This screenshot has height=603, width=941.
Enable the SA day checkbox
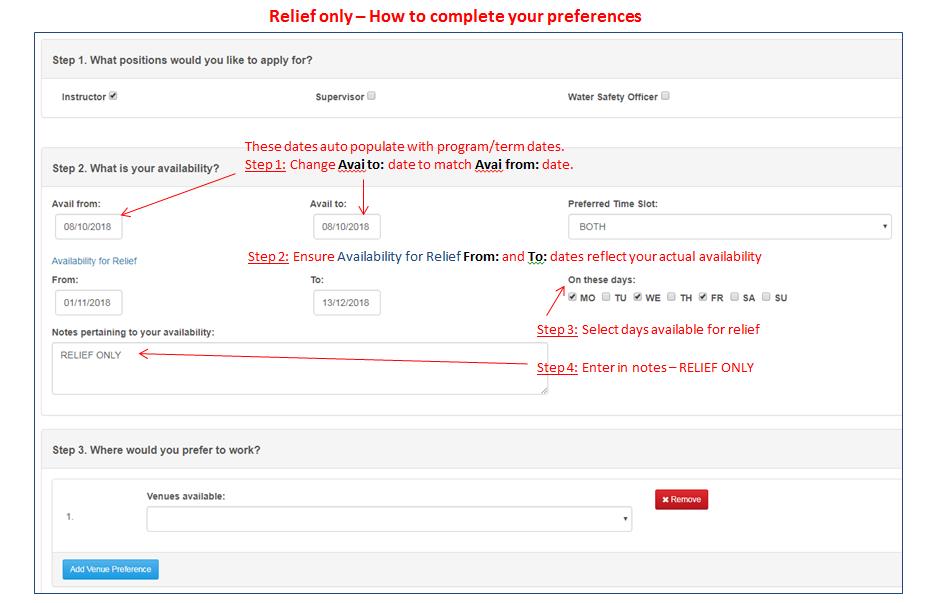click(x=735, y=297)
